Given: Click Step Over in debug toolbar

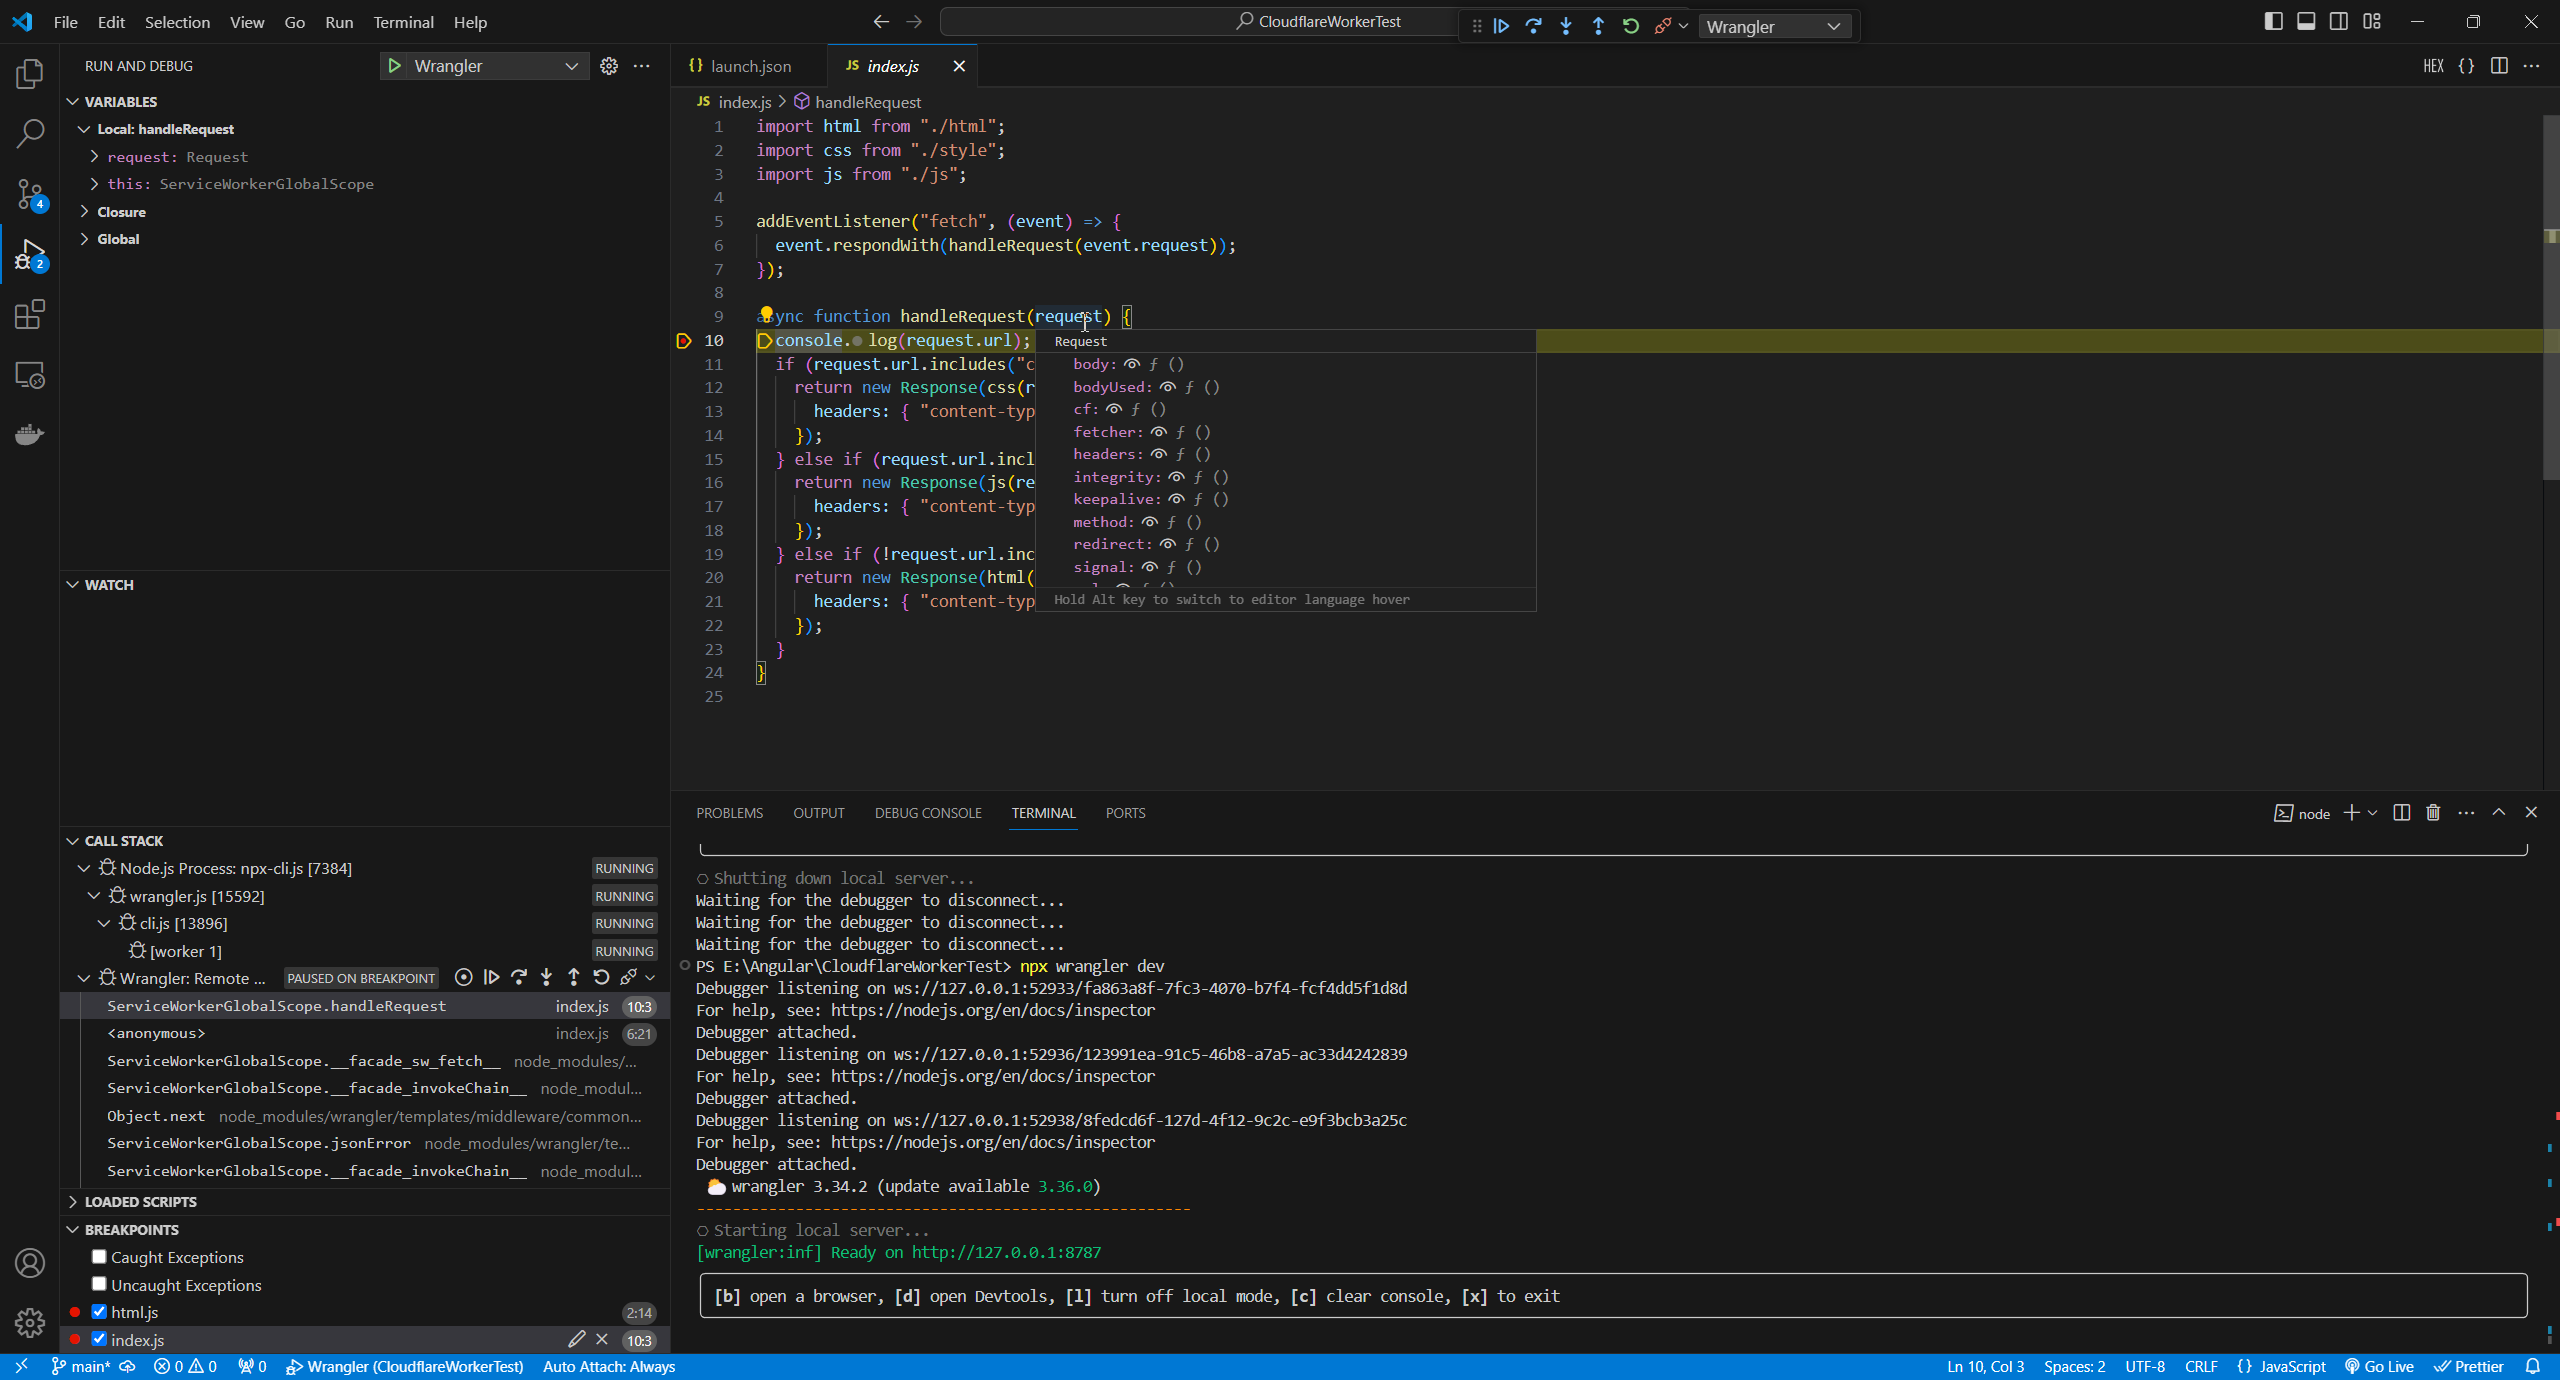Looking at the screenshot, I should pos(1533,26).
